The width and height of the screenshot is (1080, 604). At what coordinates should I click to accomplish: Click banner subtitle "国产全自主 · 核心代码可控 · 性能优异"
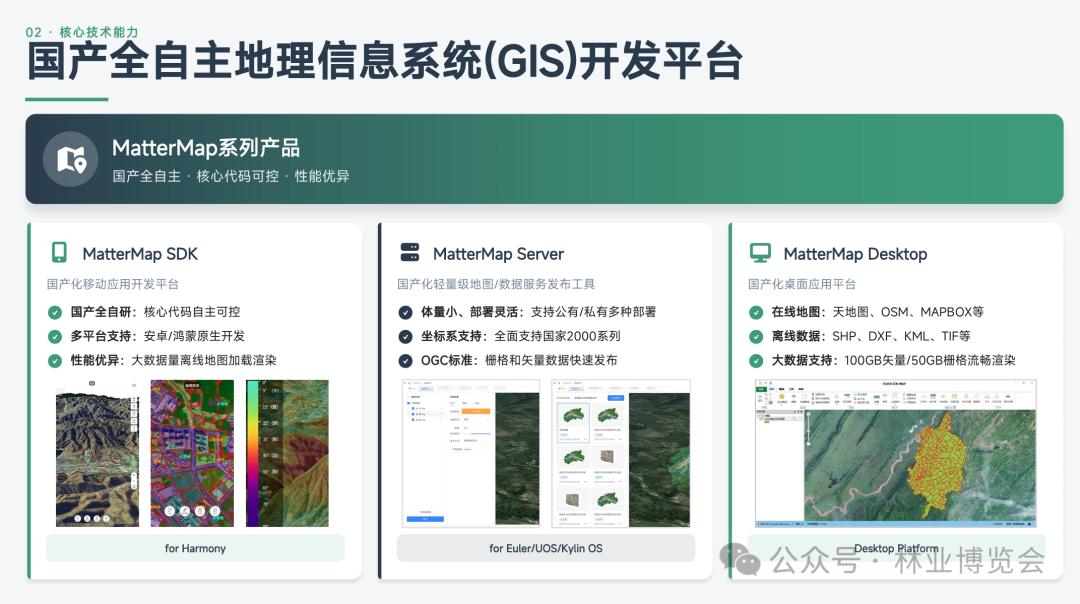[x=231, y=176]
